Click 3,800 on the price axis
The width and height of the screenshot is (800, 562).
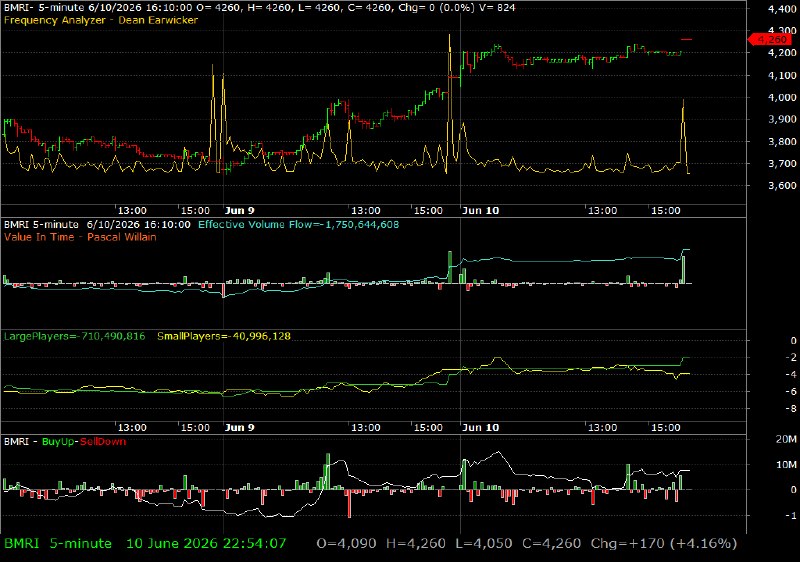click(x=782, y=142)
